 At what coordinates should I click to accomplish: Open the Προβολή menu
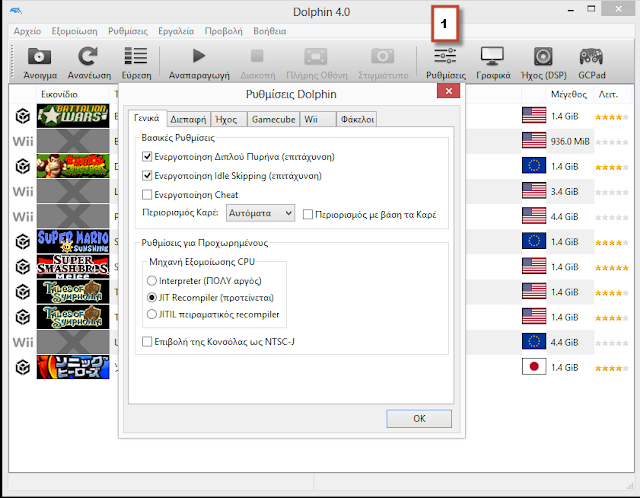(223, 31)
